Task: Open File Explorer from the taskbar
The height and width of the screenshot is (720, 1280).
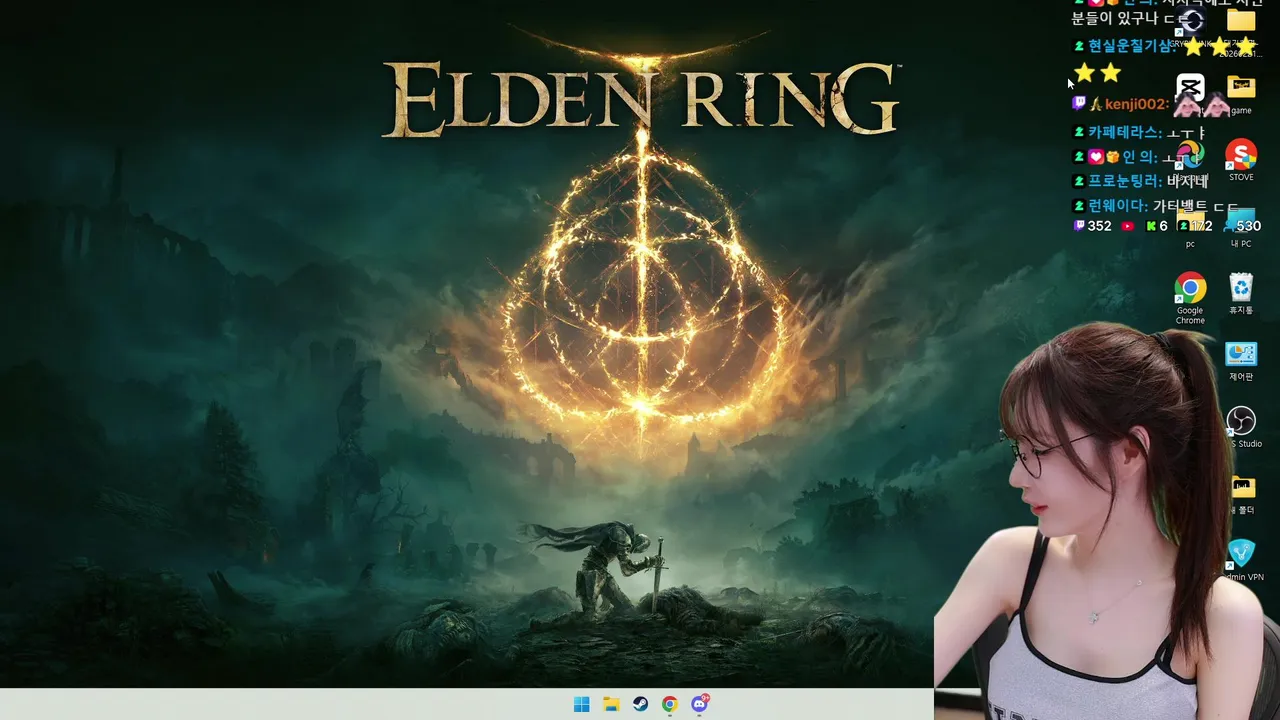Action: point(611,704)
